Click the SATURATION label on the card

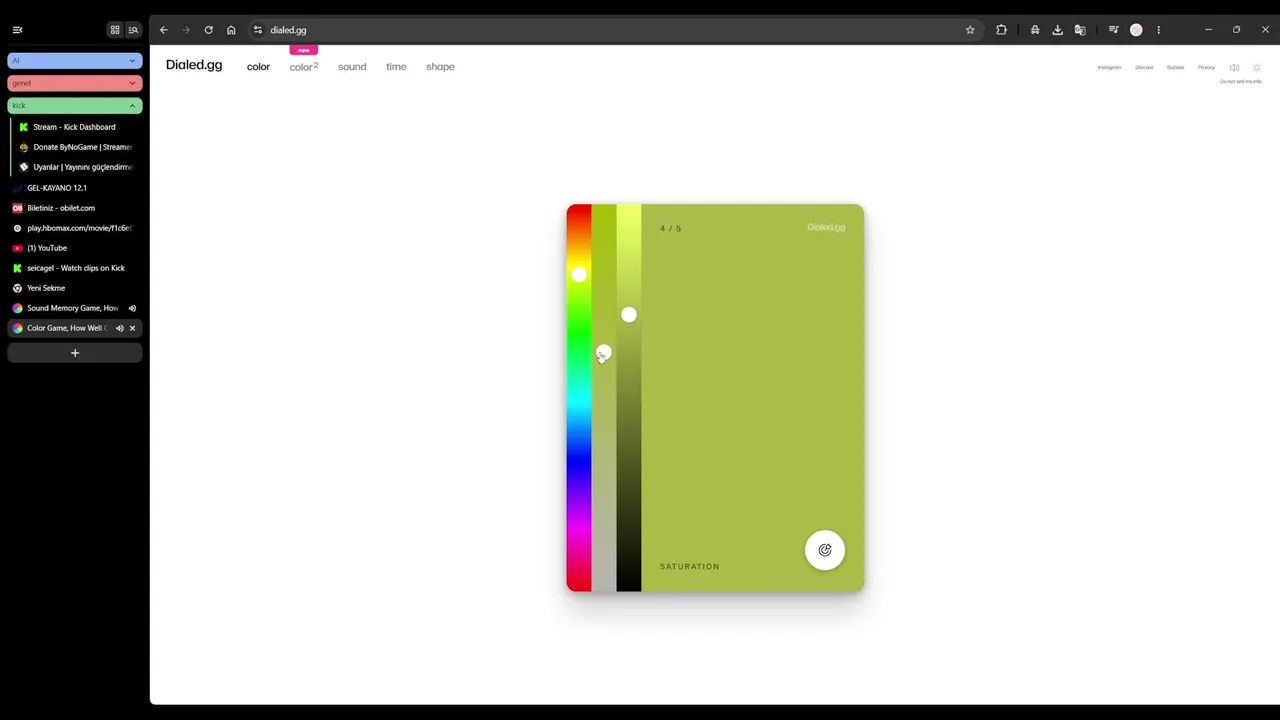[689, 567]
